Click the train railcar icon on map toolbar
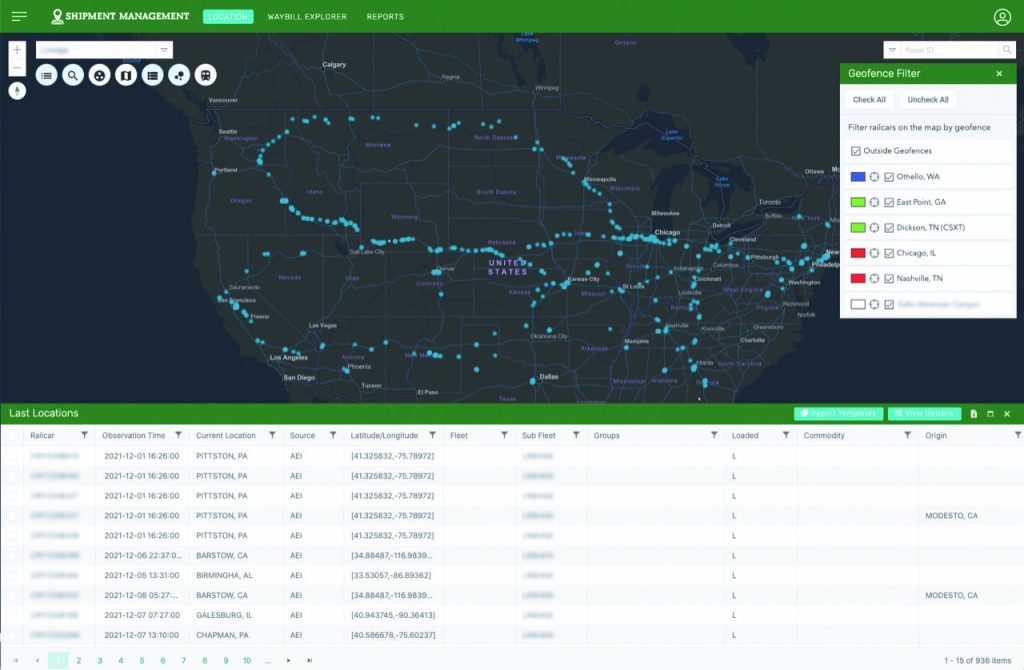 pyautogui.click(x=204, y=75)
